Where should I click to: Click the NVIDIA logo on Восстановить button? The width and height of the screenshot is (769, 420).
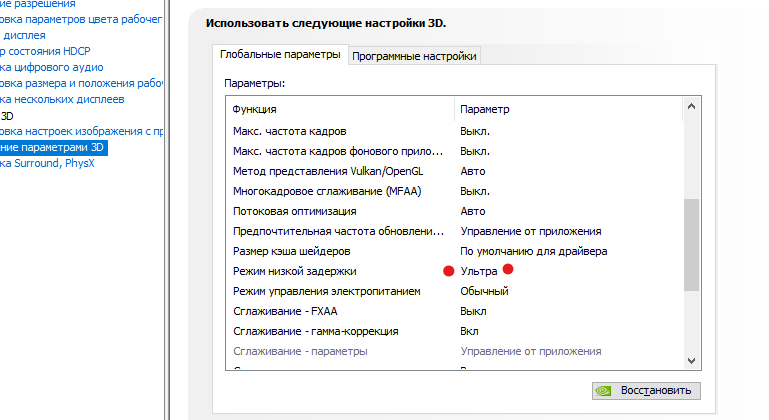click(603, 391)
